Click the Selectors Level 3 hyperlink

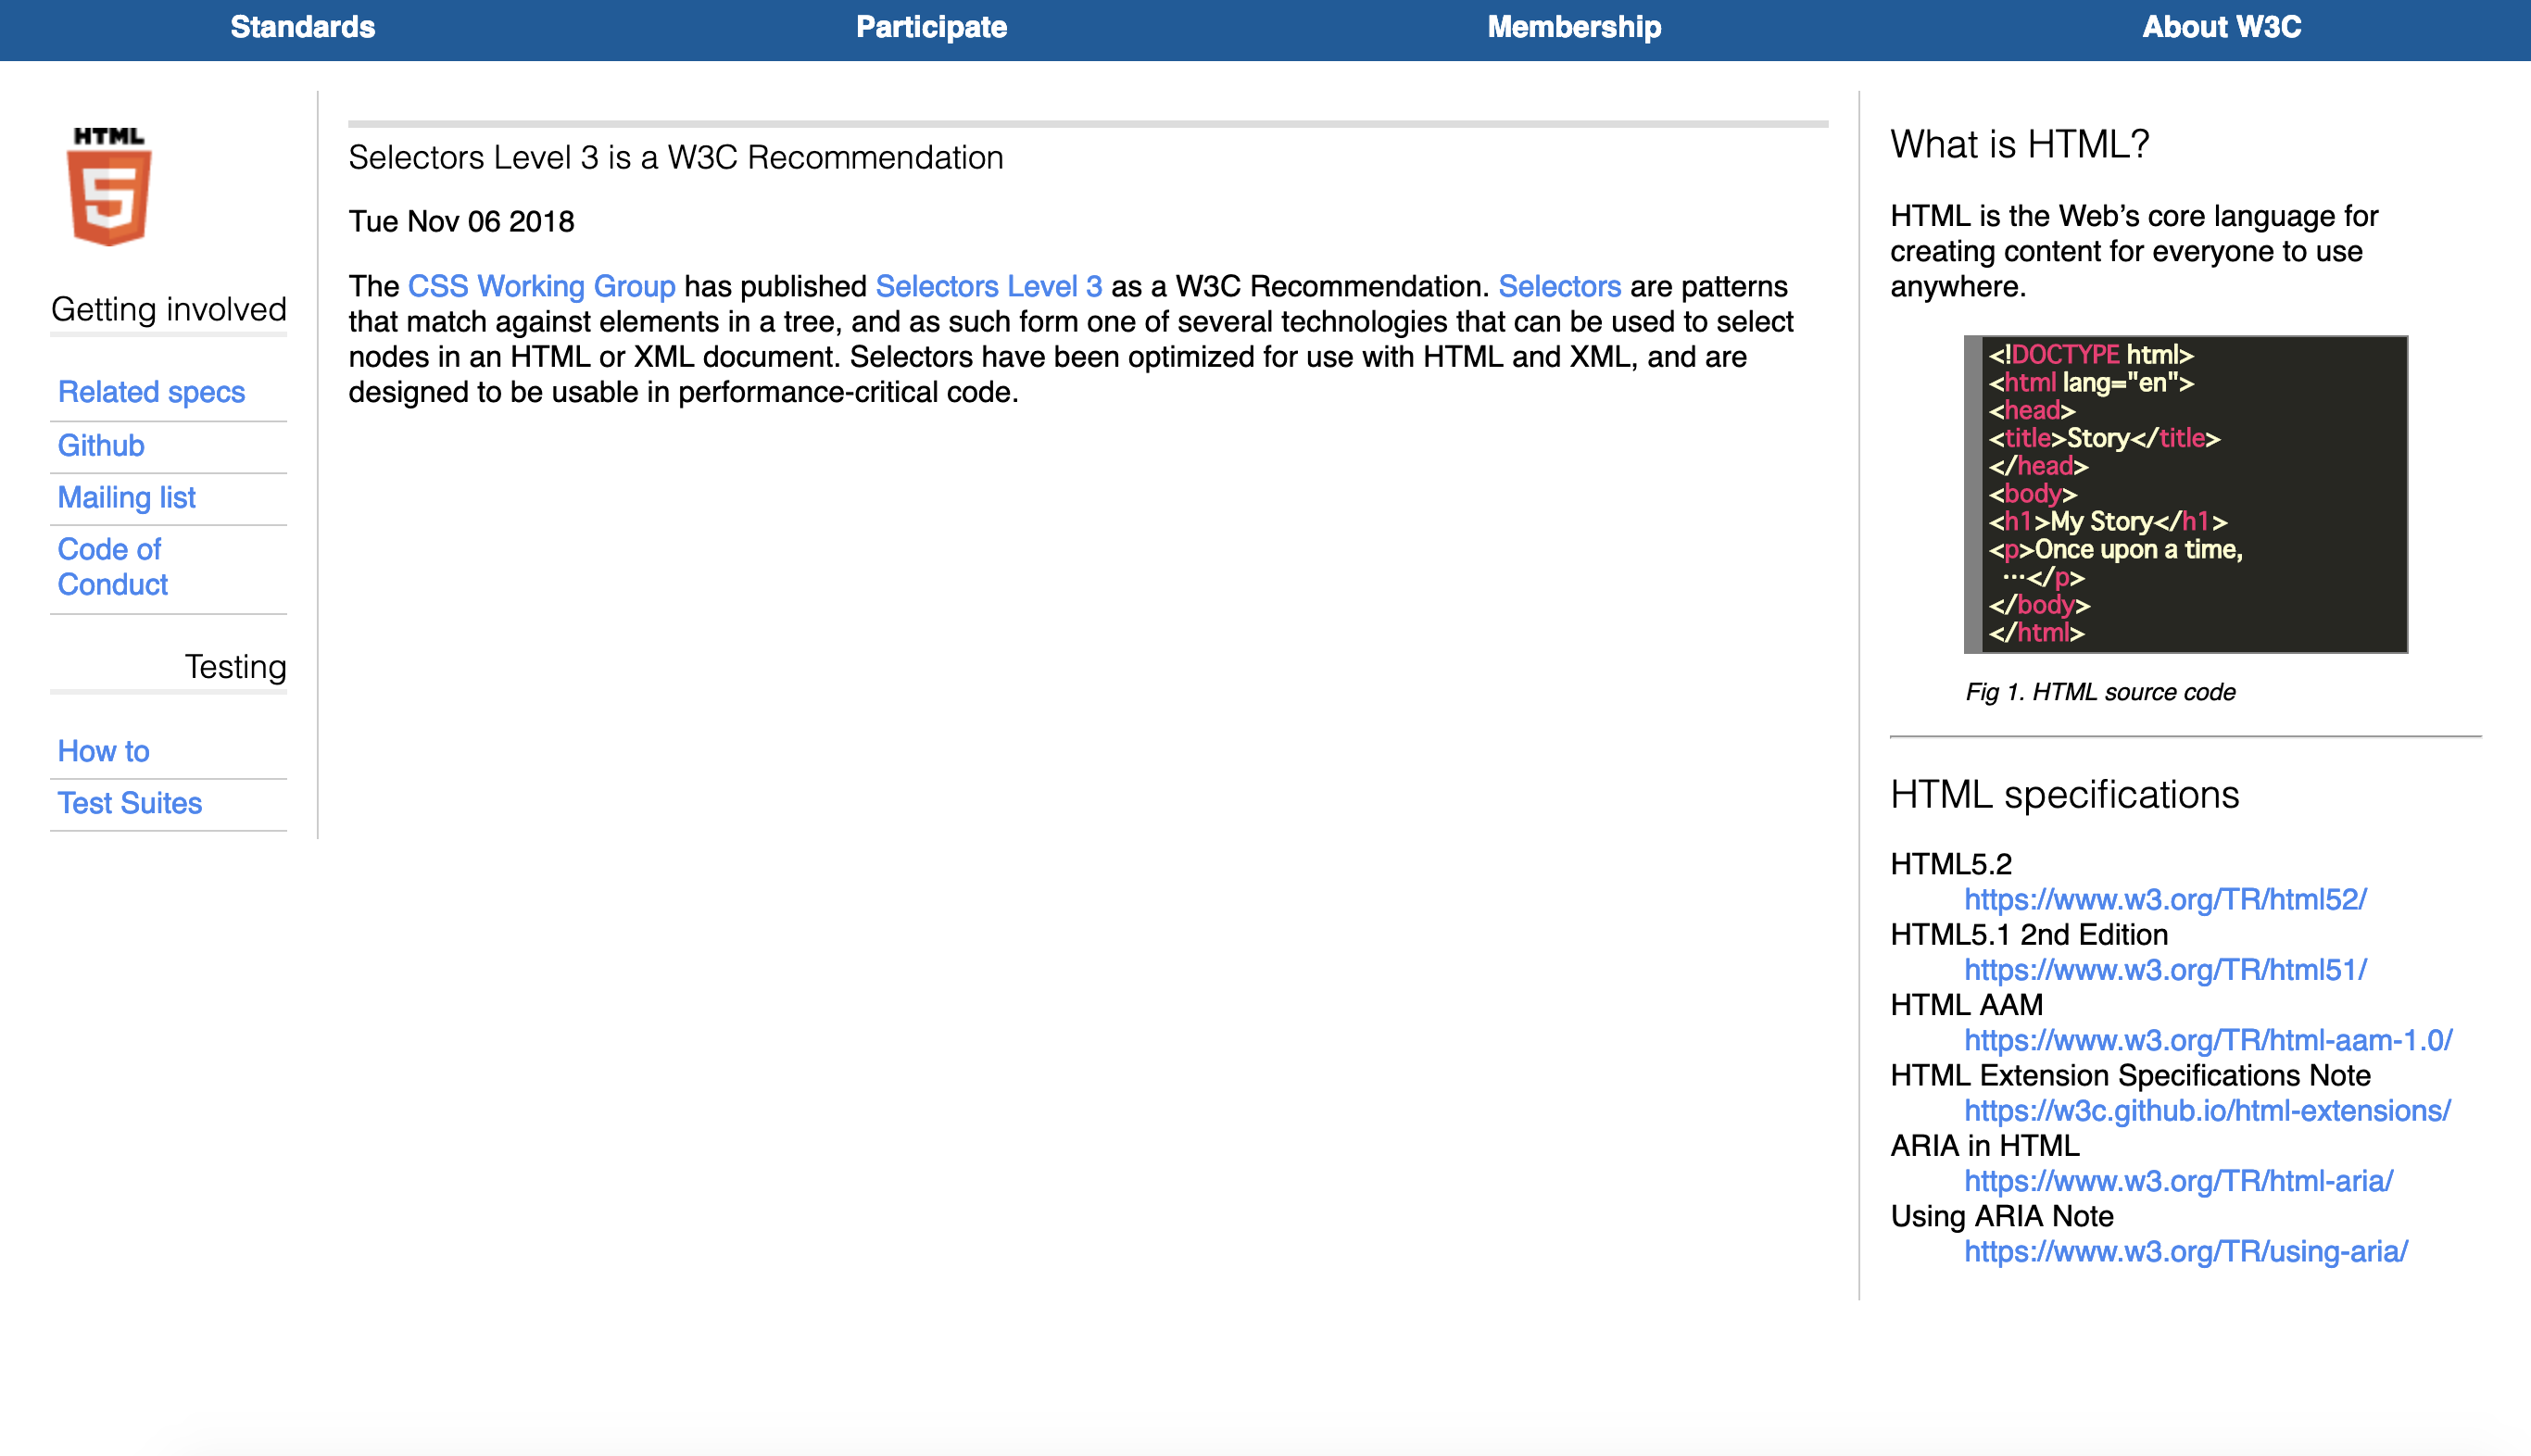[986, 285]
